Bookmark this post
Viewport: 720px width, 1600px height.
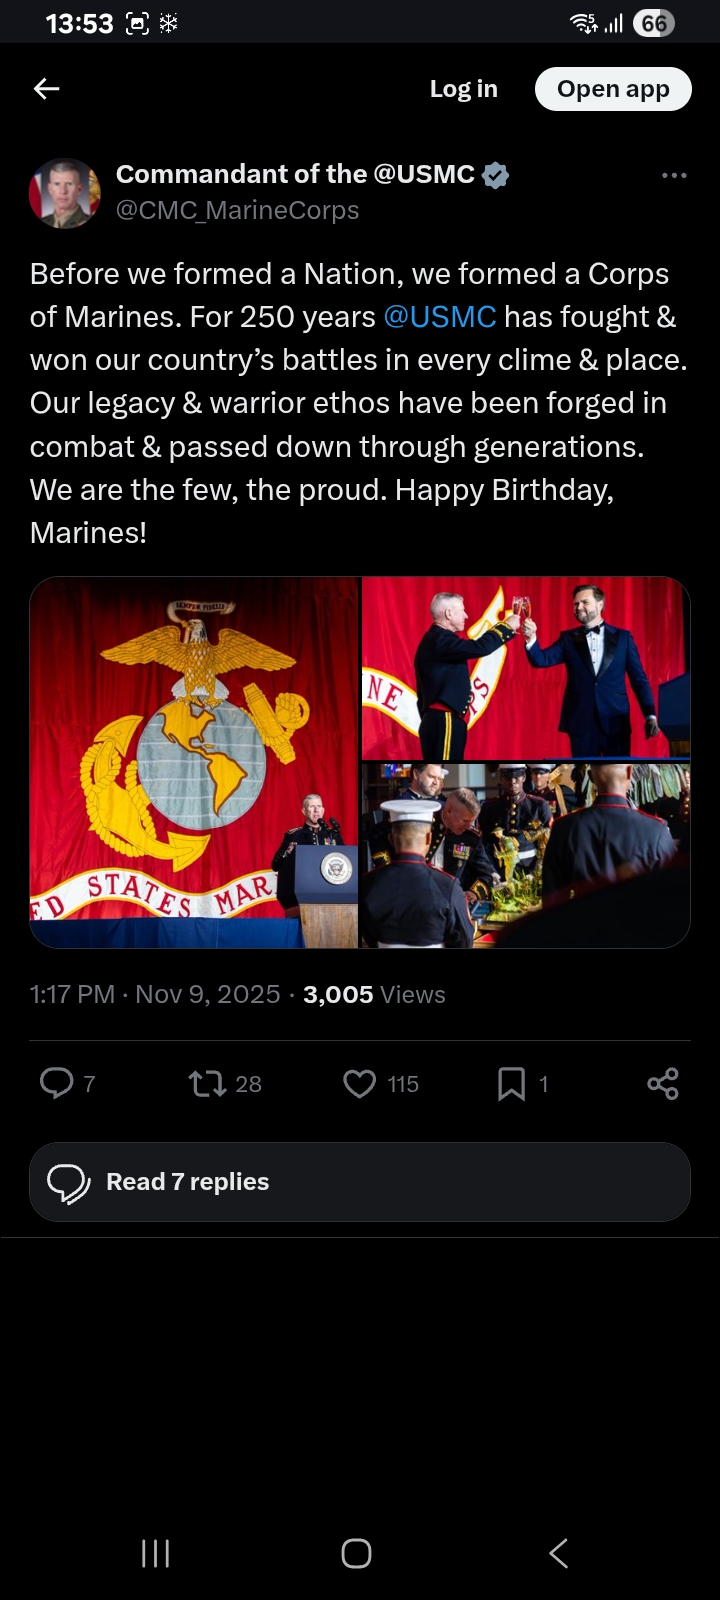(x=511, y=1083)
